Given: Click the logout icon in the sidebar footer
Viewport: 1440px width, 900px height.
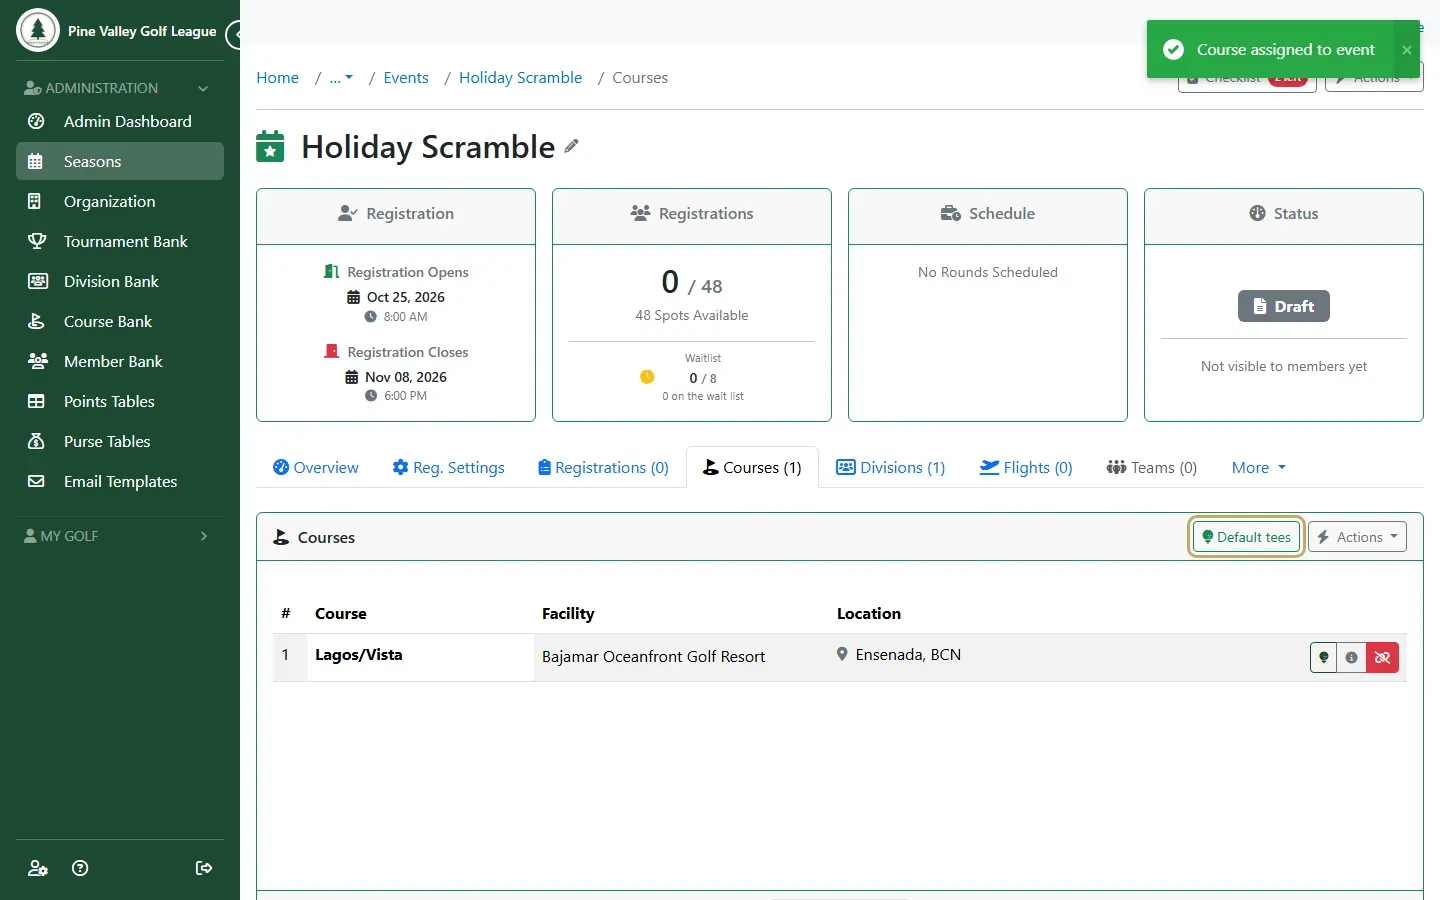Looking at the screenshot, I should pyautogui.click(x=204, y=868).
